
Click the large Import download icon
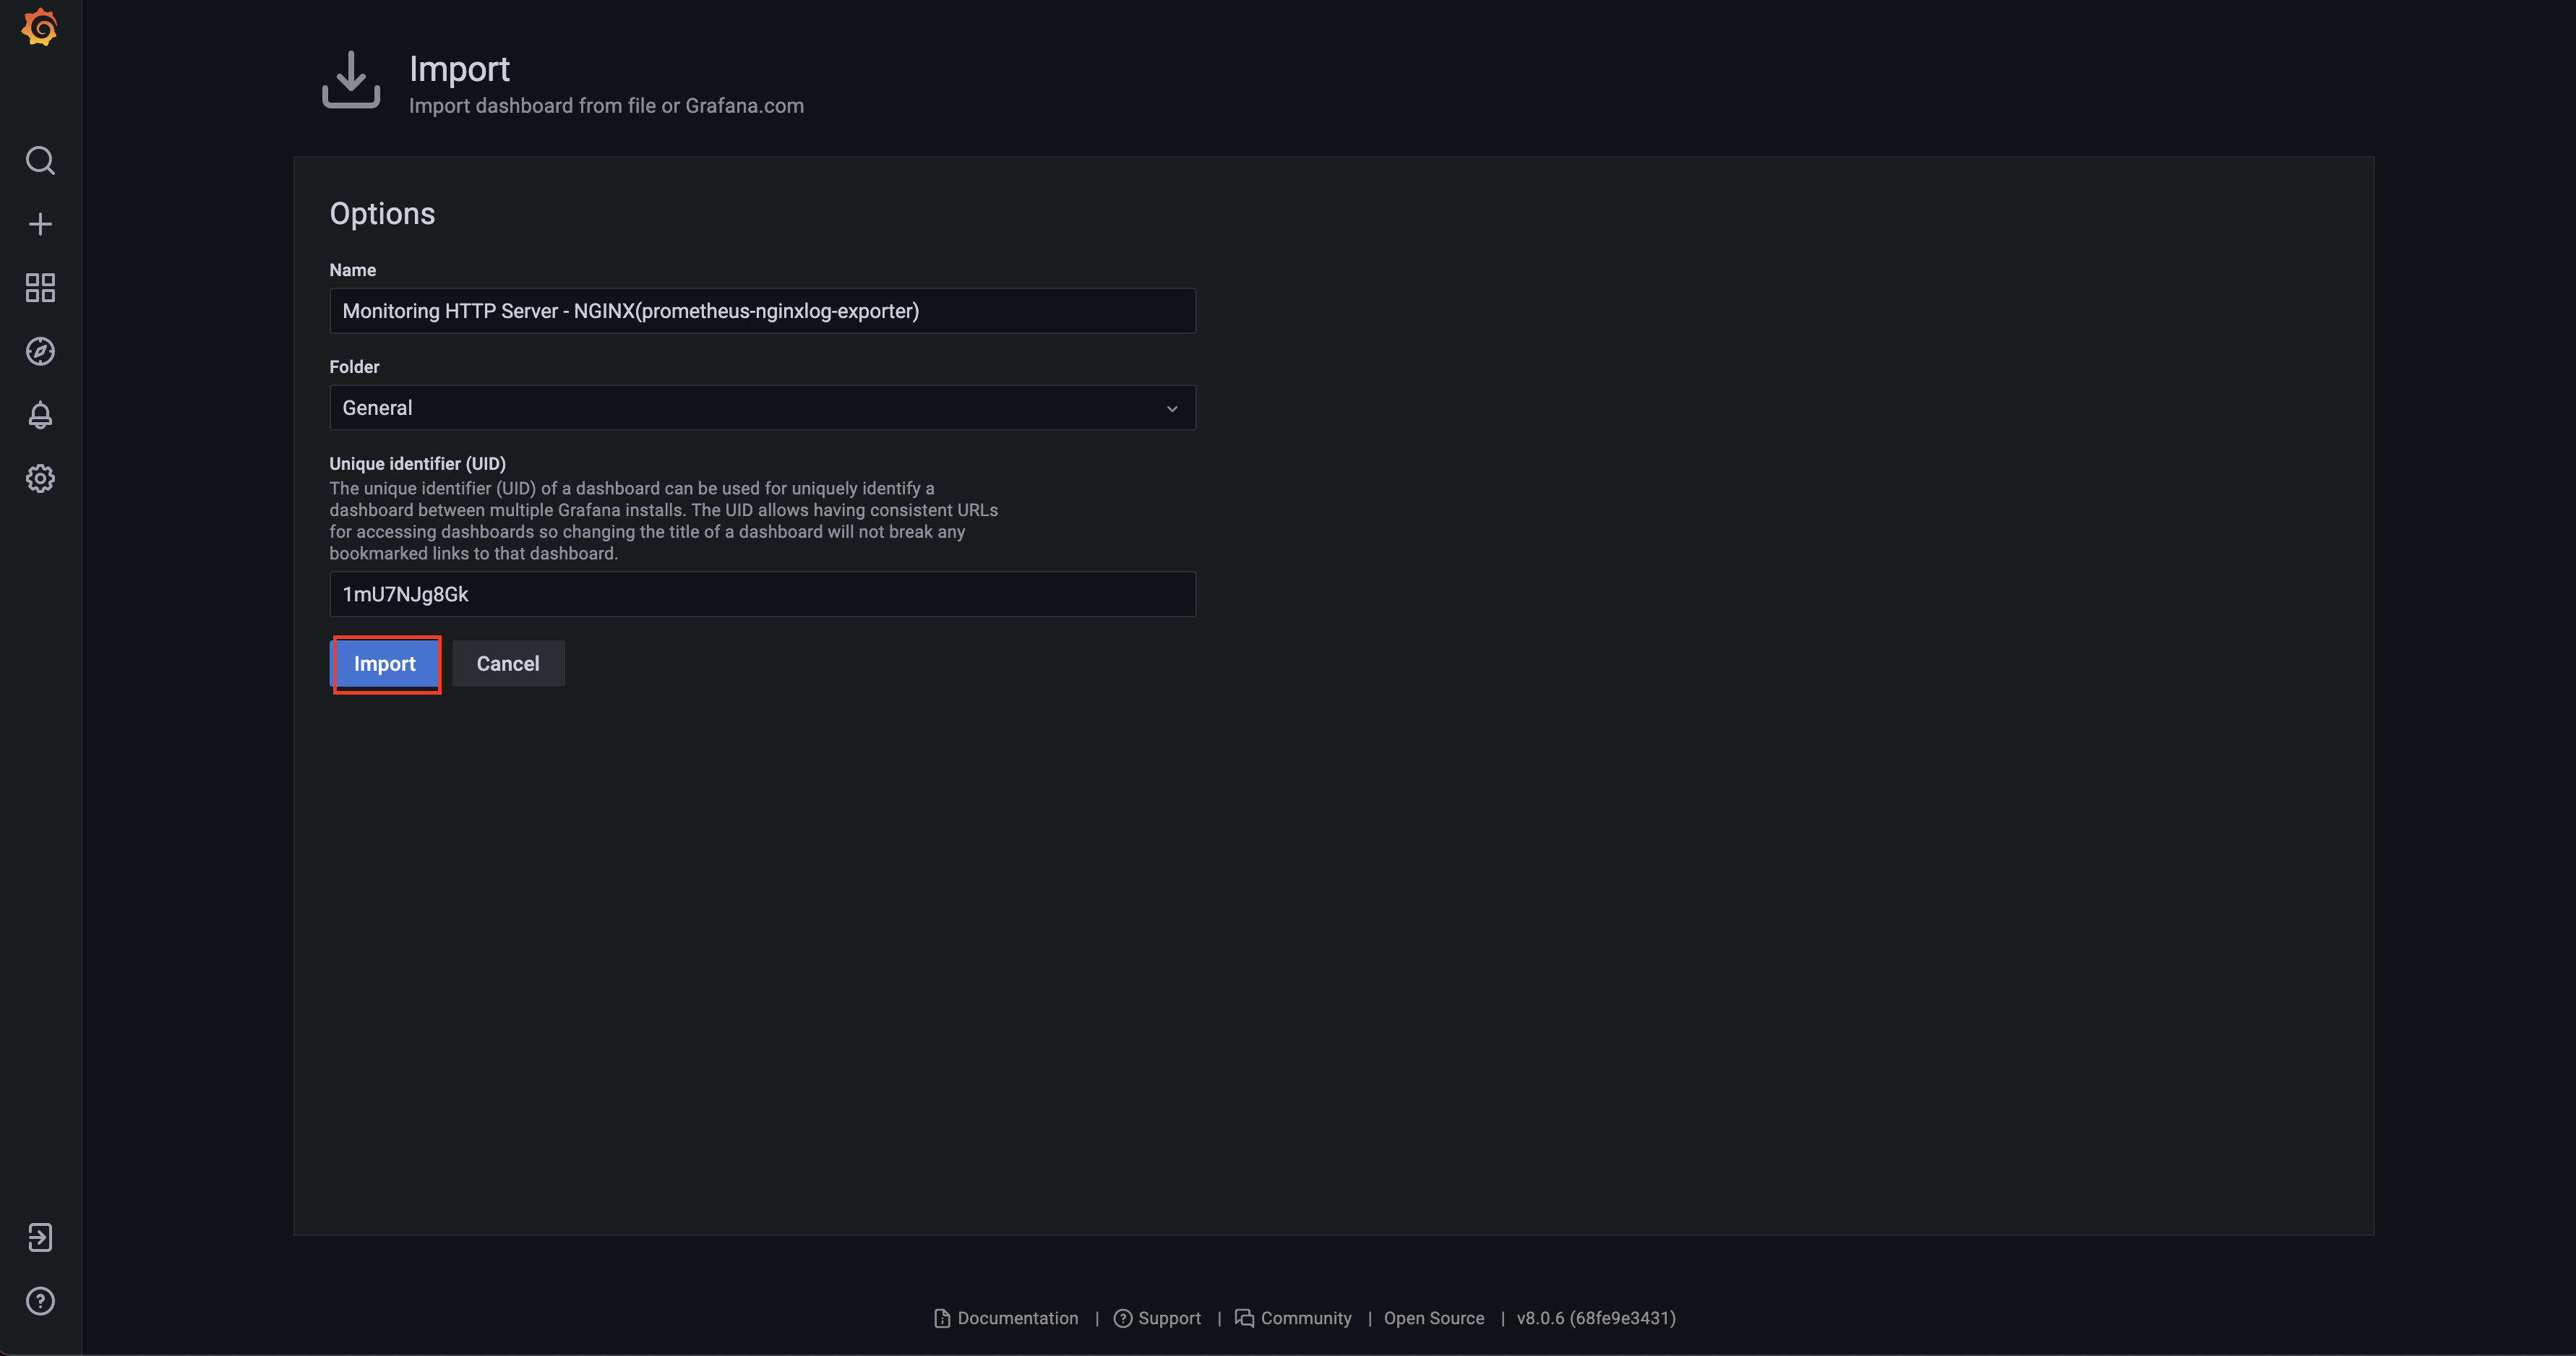[x=351, y=80]
